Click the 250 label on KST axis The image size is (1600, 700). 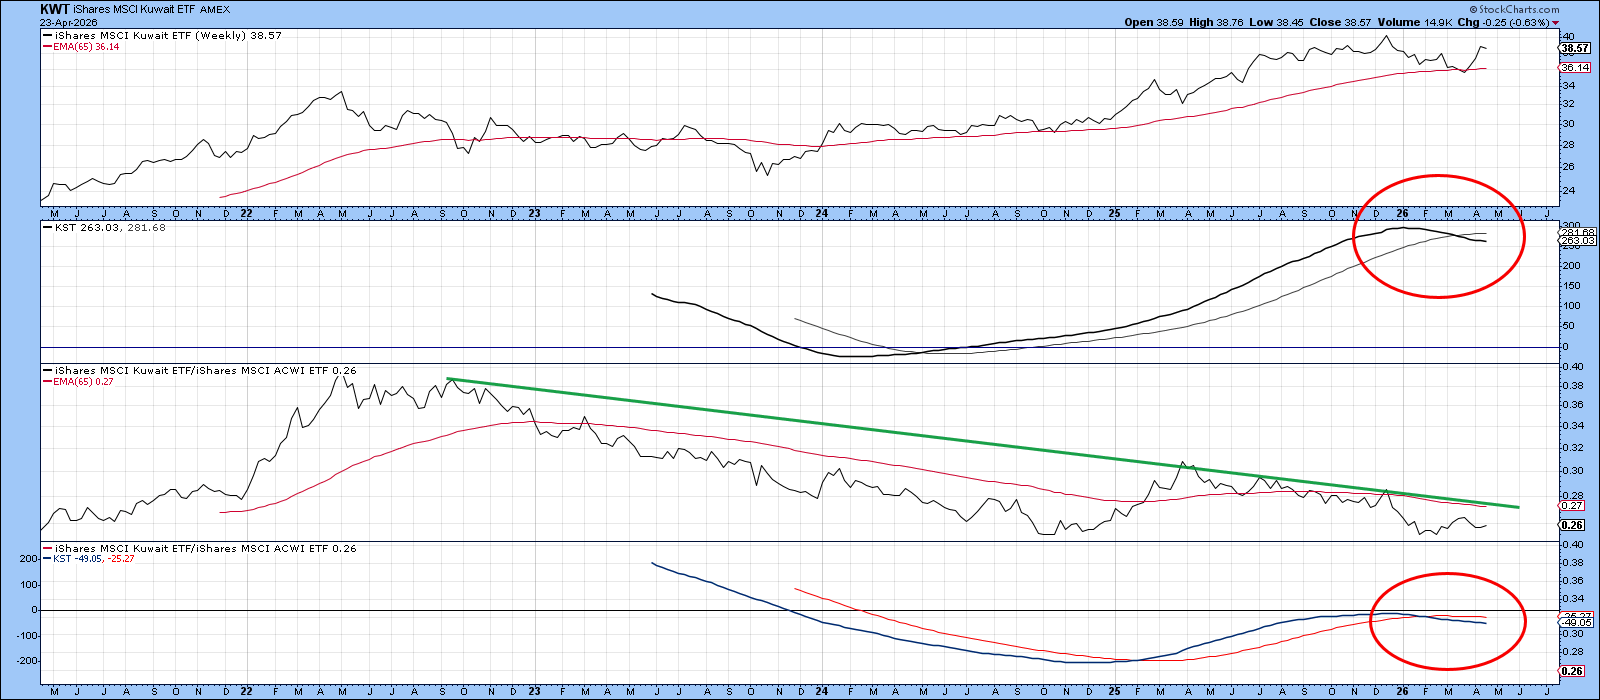click(1569, 245)
